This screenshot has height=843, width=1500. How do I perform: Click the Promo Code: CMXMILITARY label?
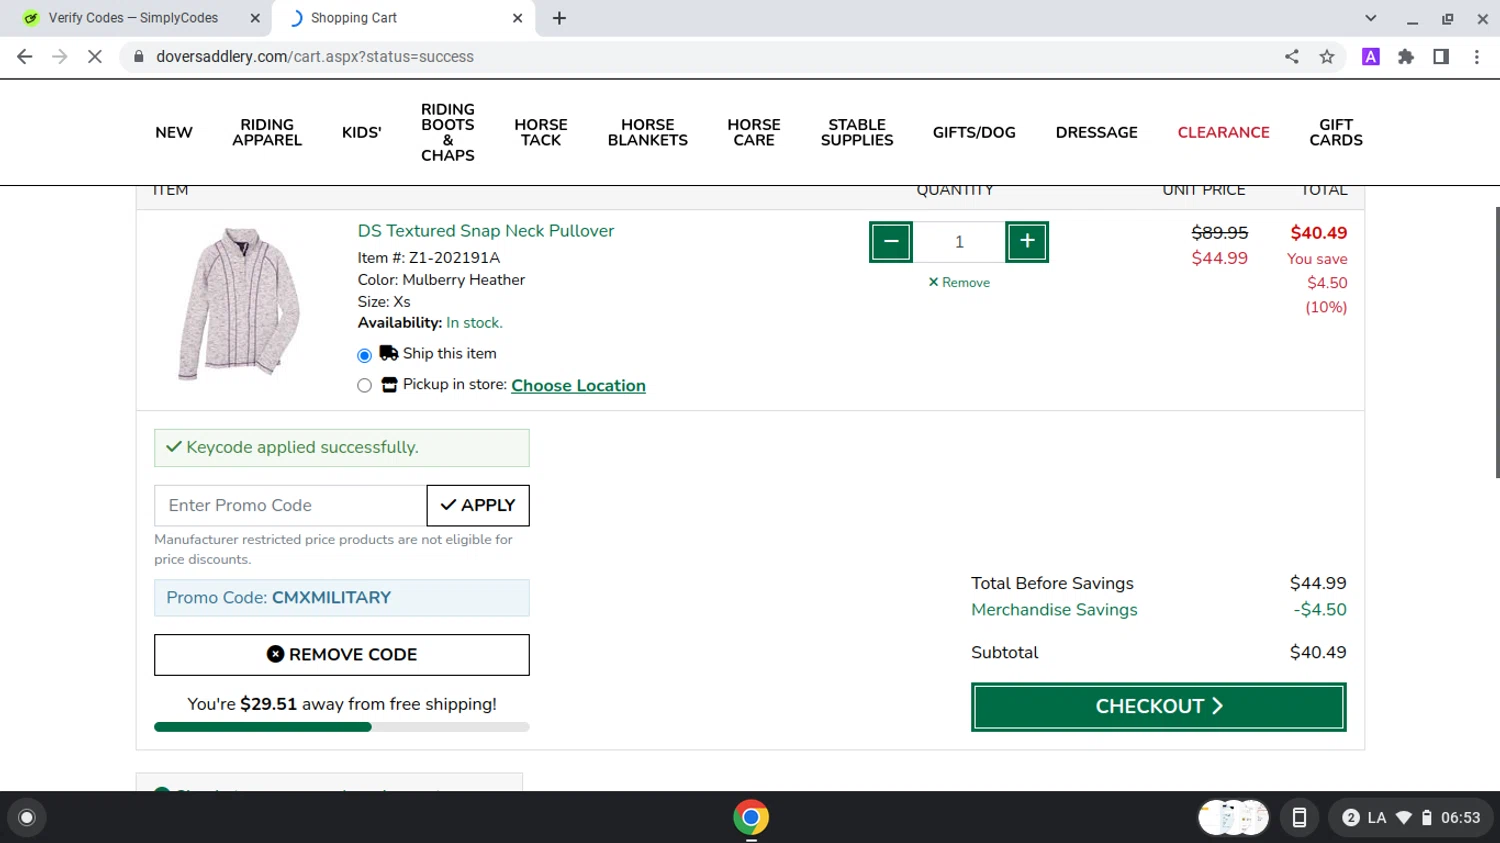point(342,598)
